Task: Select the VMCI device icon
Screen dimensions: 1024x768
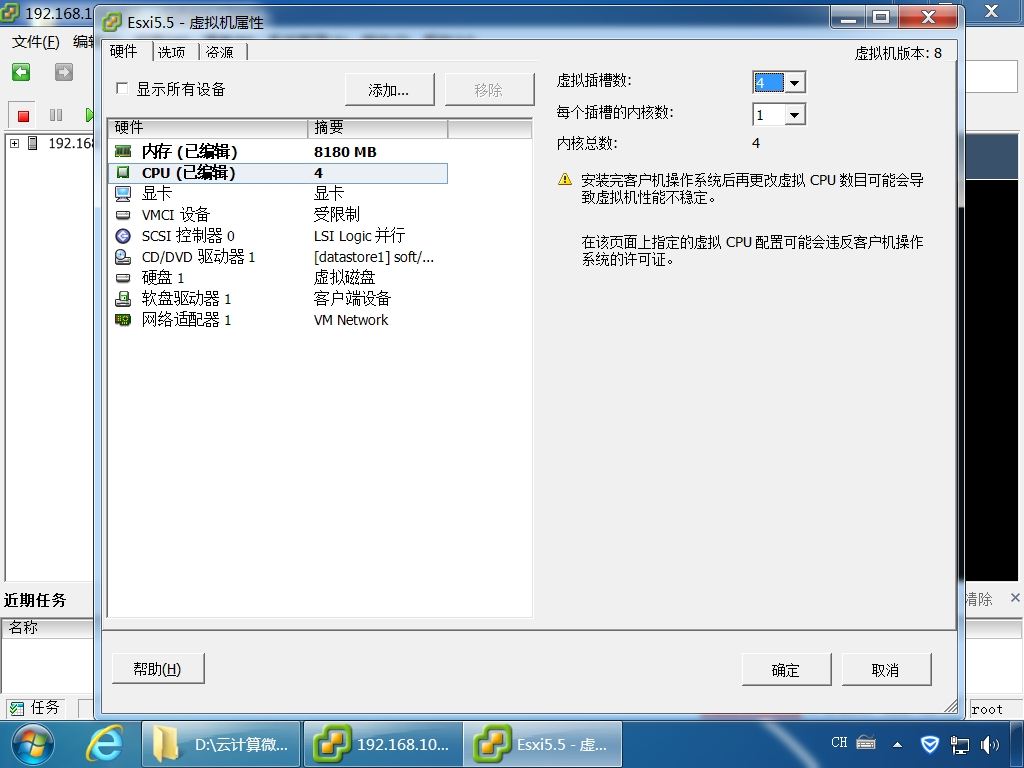Action: click(x=123, y=214)
